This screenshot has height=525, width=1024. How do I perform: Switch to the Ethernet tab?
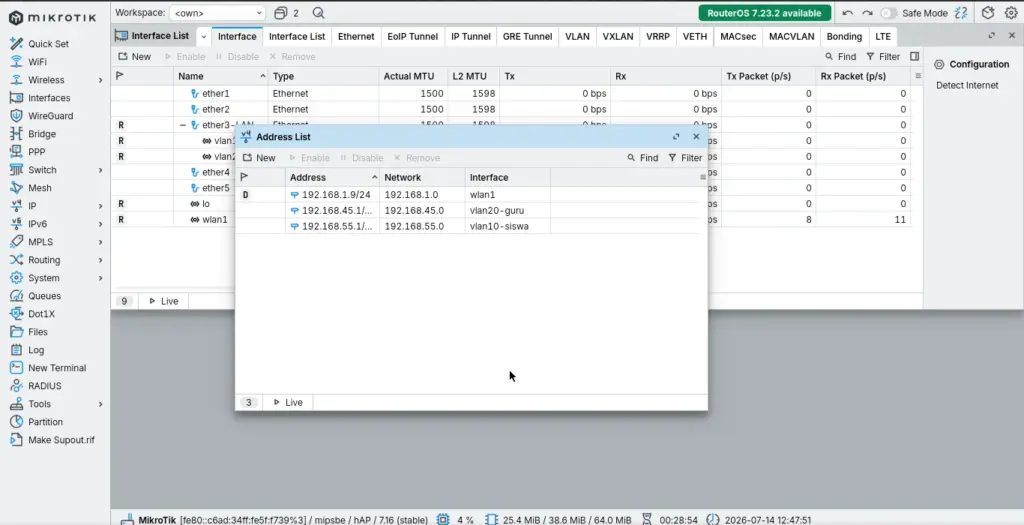356,37
